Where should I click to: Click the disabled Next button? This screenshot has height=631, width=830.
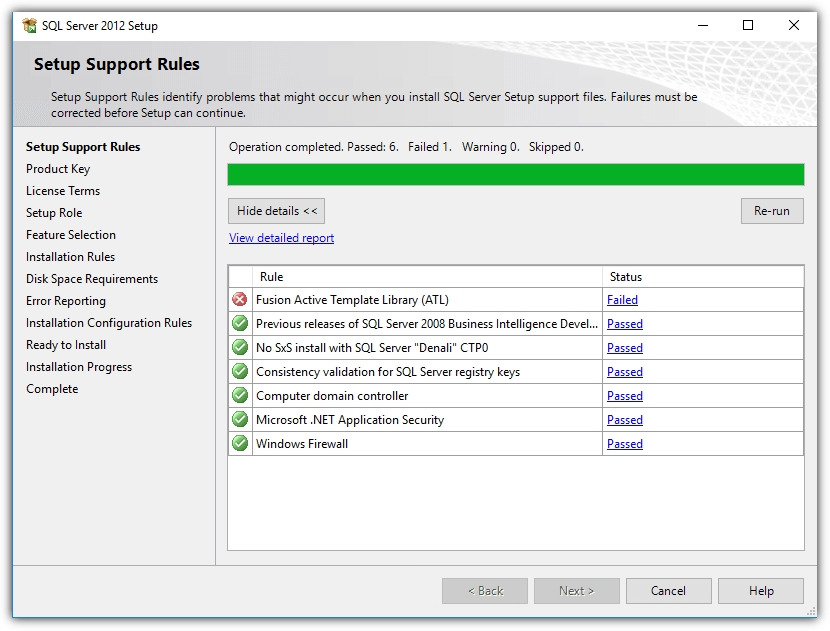click(x=576, y=591)
